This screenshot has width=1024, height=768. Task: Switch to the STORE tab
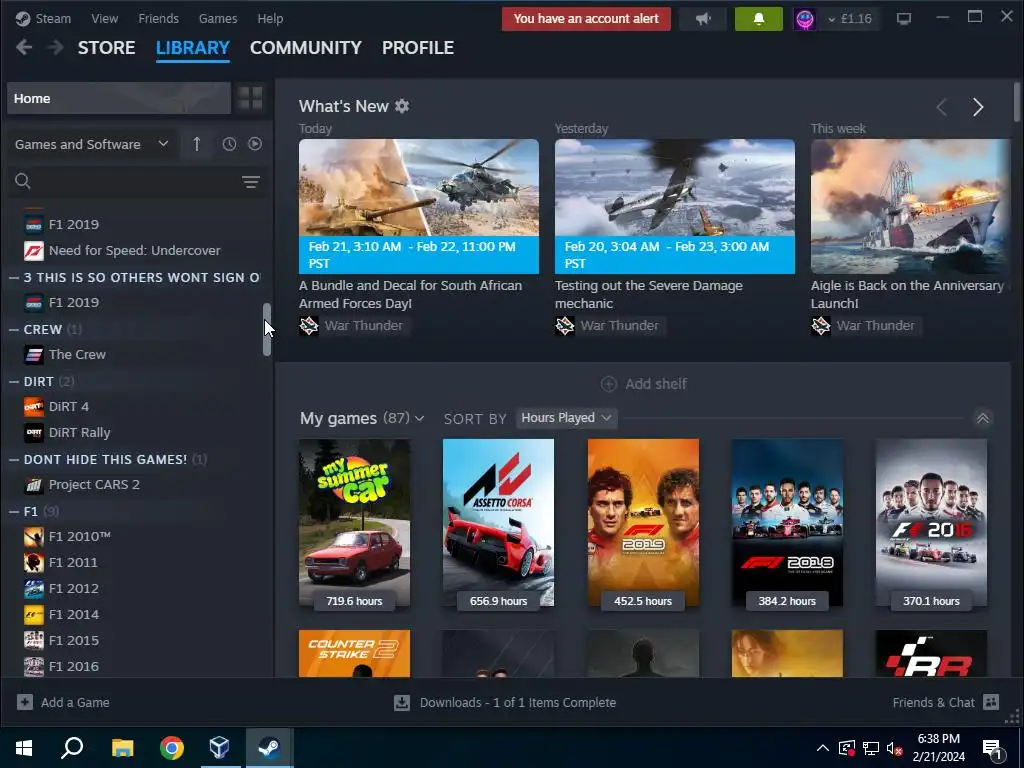(106, 48)
